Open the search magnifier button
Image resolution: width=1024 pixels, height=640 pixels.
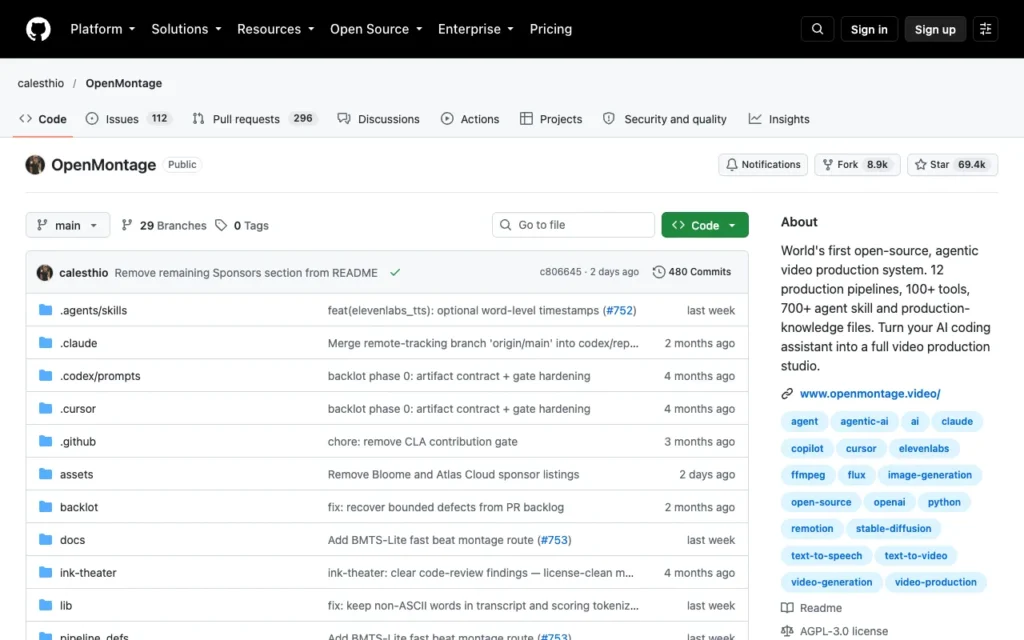[x=817, y=29]
